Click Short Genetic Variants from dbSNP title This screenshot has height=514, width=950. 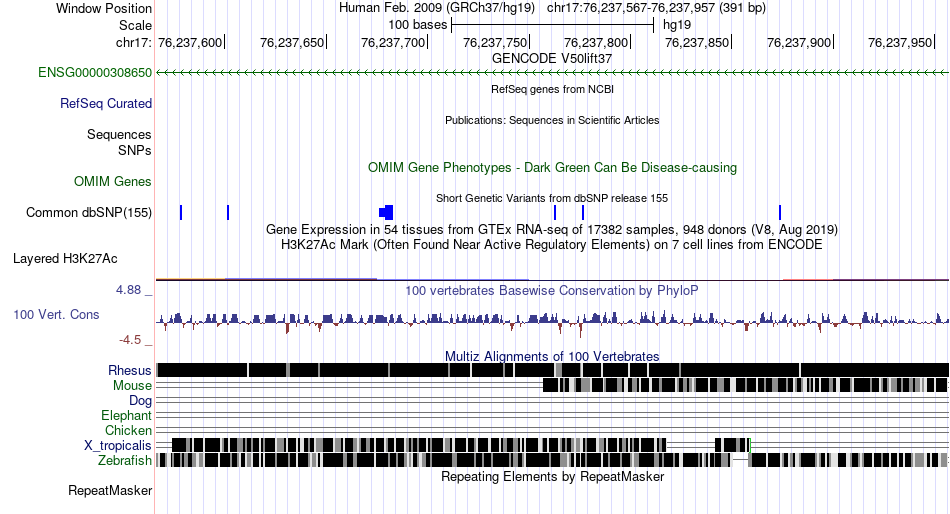click(x=552, y=198)
